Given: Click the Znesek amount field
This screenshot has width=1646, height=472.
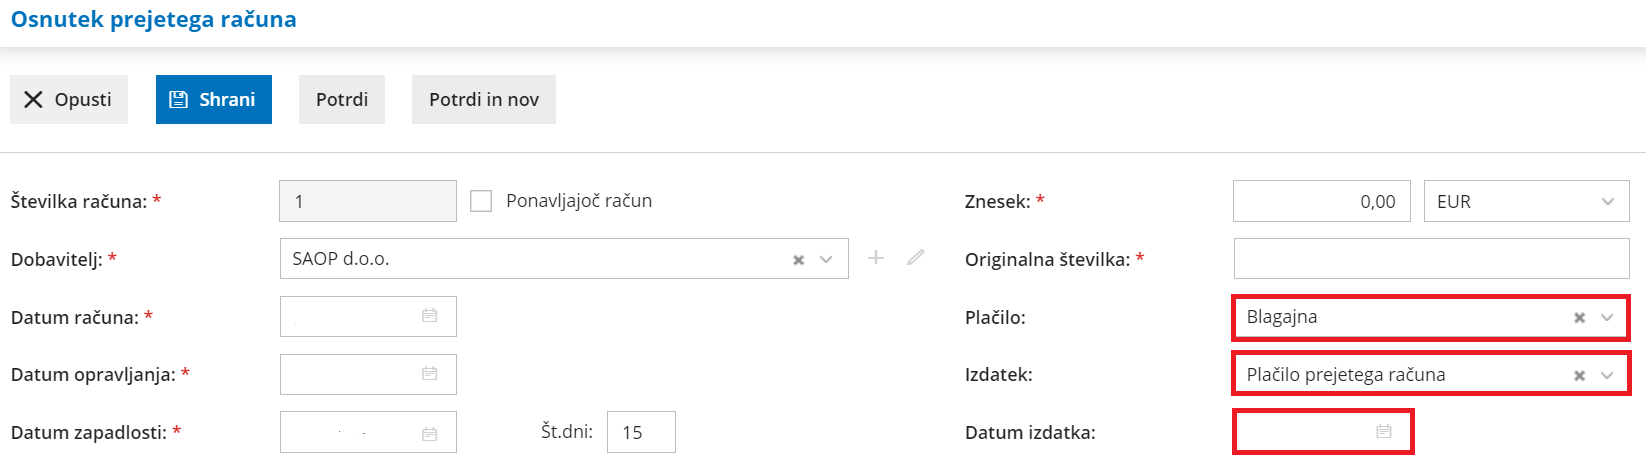Looking at the screenshot, I should click(x=1321, y=201).
